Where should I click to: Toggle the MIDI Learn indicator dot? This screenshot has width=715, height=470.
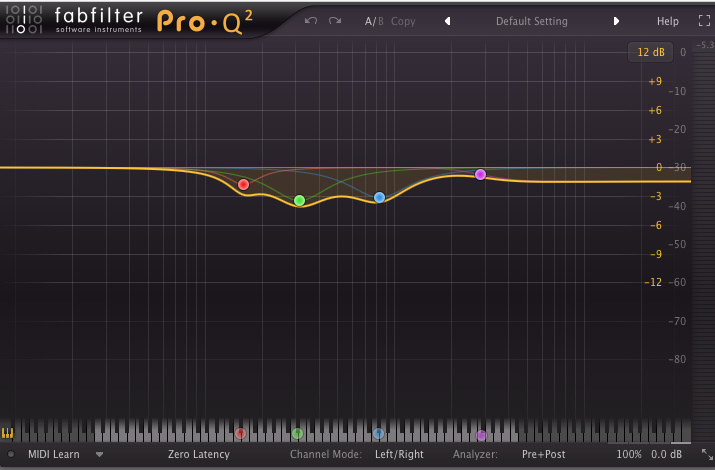[11, 455]
